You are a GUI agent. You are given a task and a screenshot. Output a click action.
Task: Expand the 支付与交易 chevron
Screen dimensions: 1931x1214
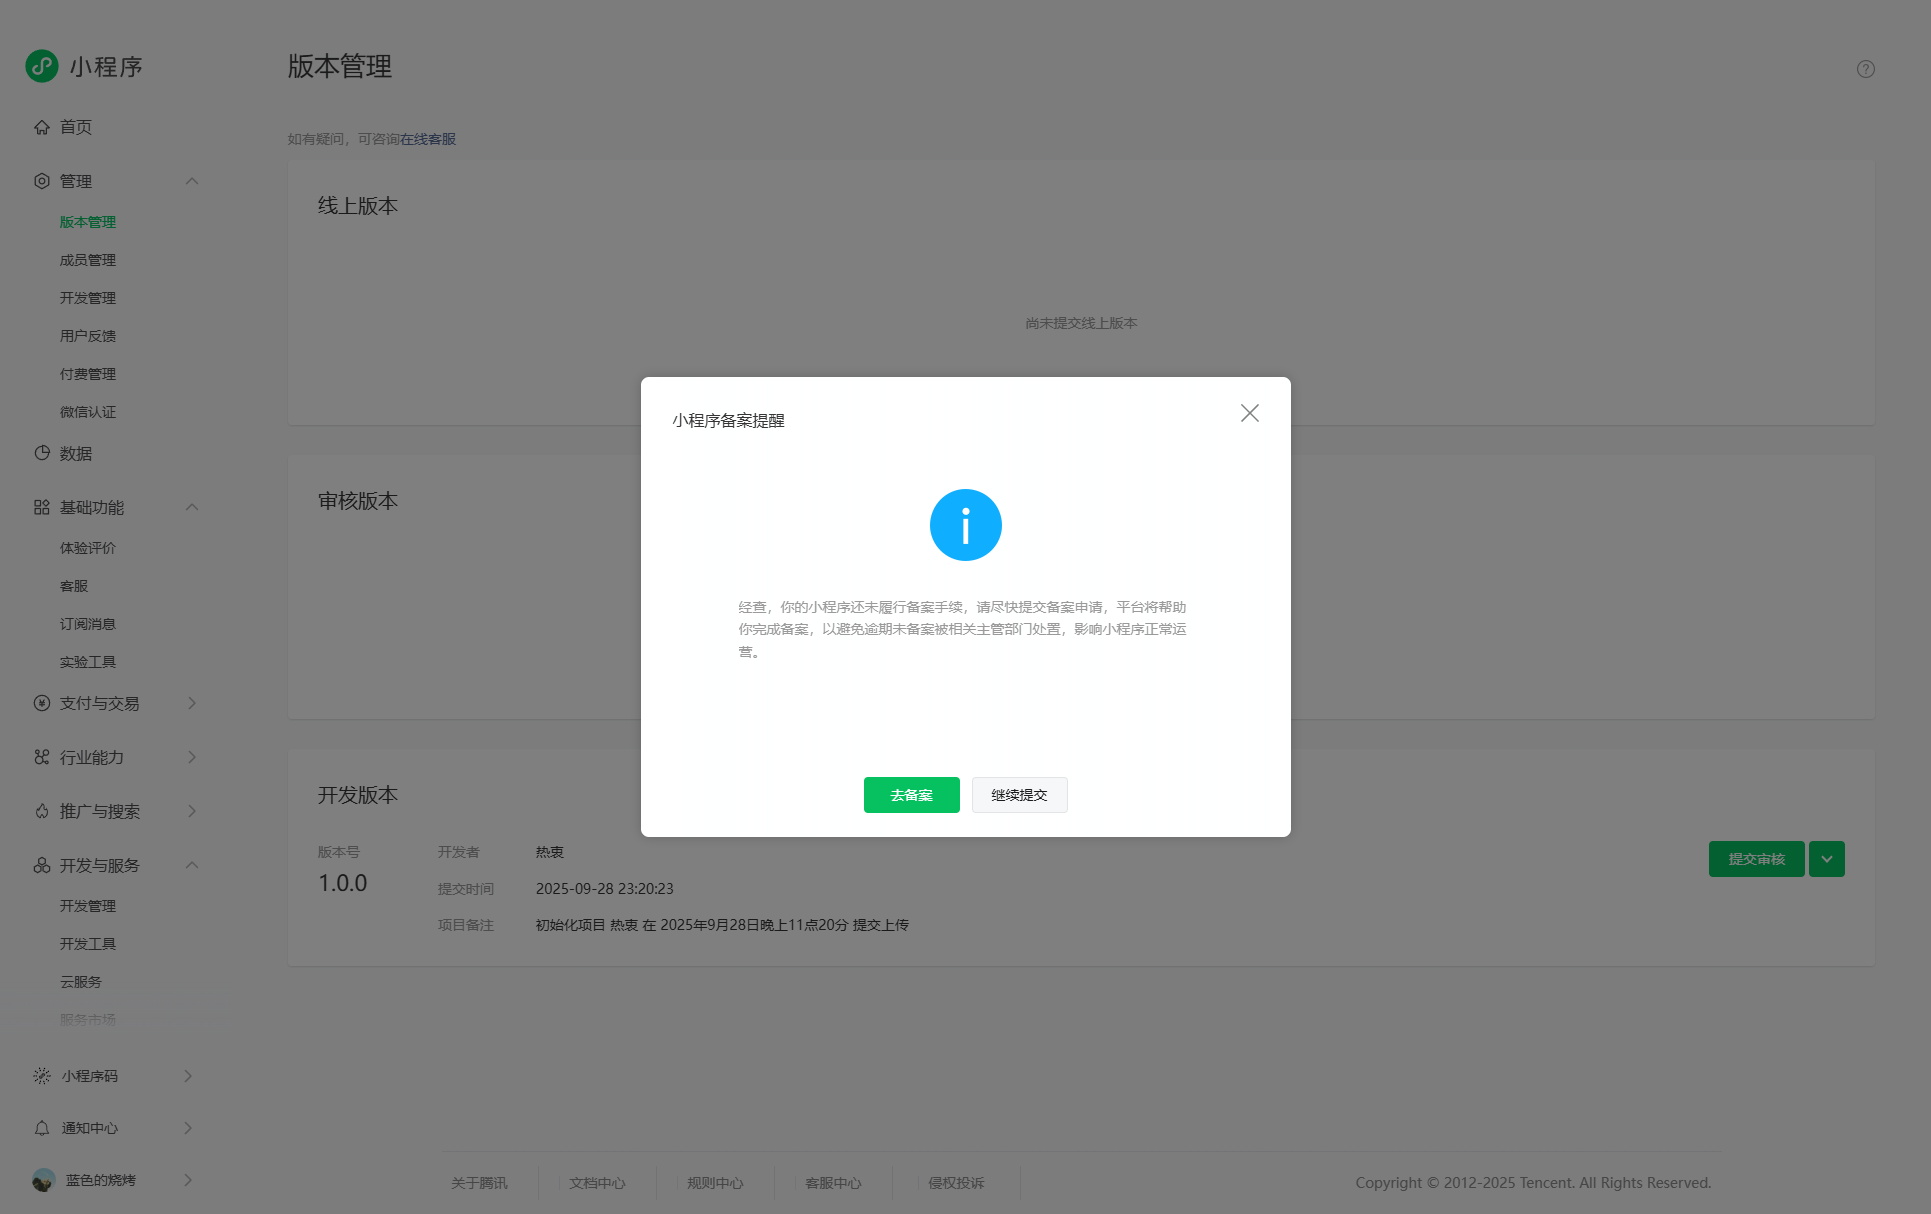click(x=192, y=703)
